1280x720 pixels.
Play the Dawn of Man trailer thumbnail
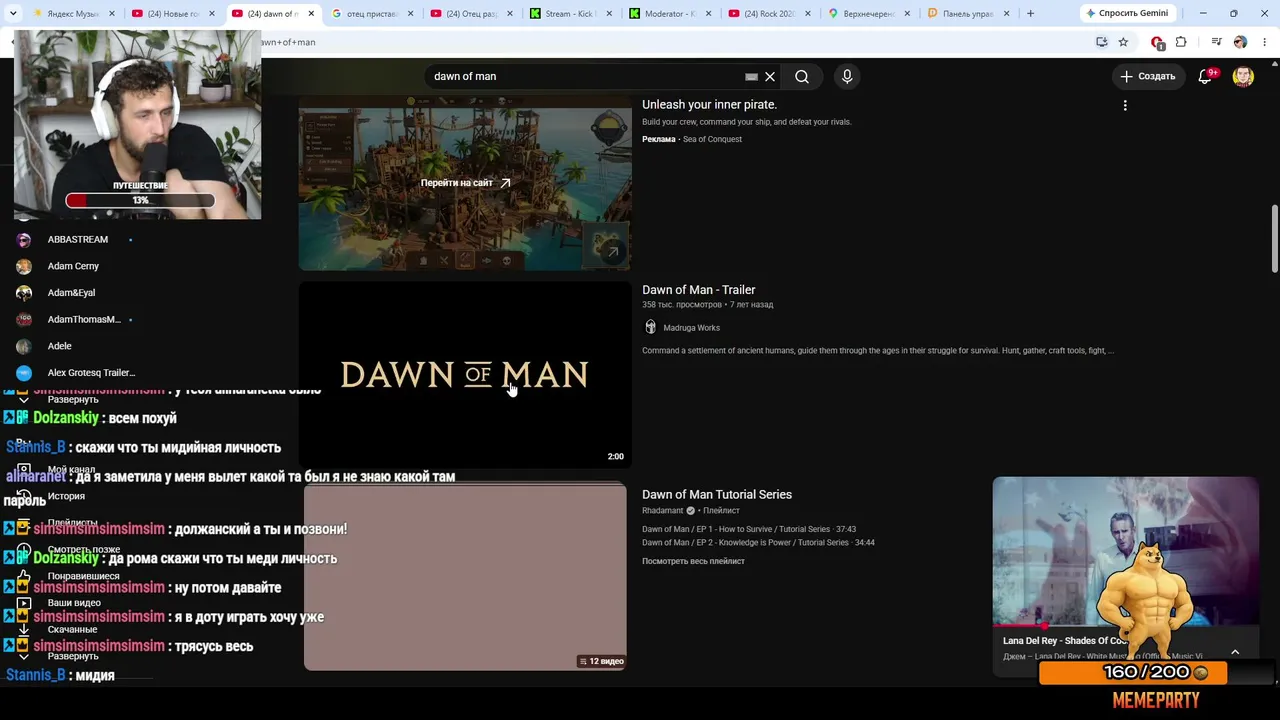(x=465, y=374)
